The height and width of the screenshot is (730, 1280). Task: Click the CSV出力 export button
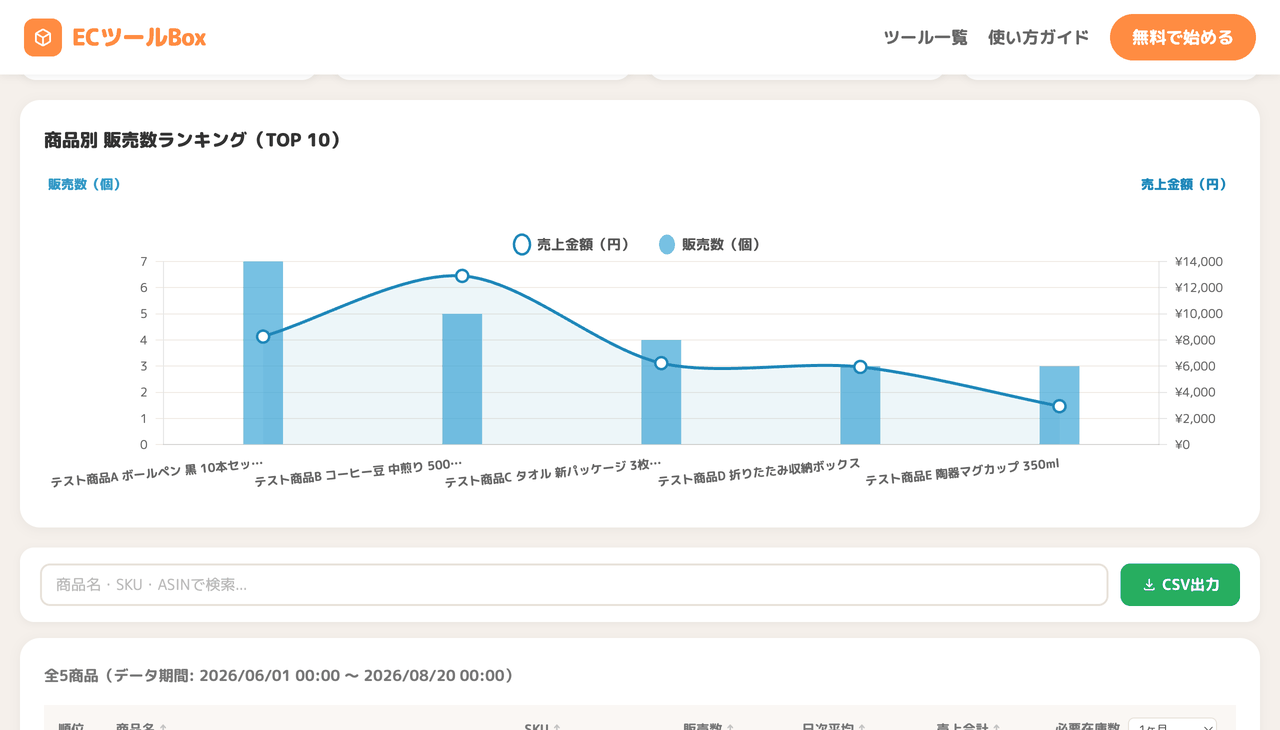coord(1180,585)
